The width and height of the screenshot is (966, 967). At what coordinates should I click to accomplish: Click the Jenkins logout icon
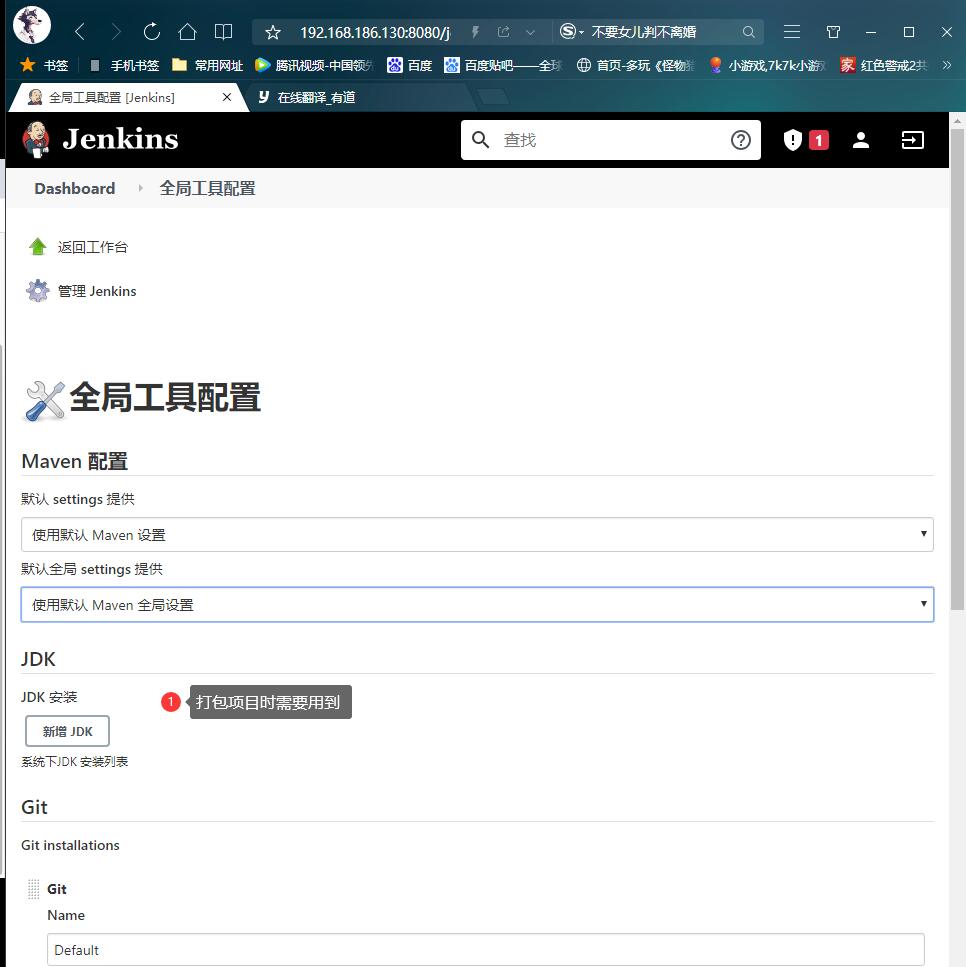coord(912,140)
